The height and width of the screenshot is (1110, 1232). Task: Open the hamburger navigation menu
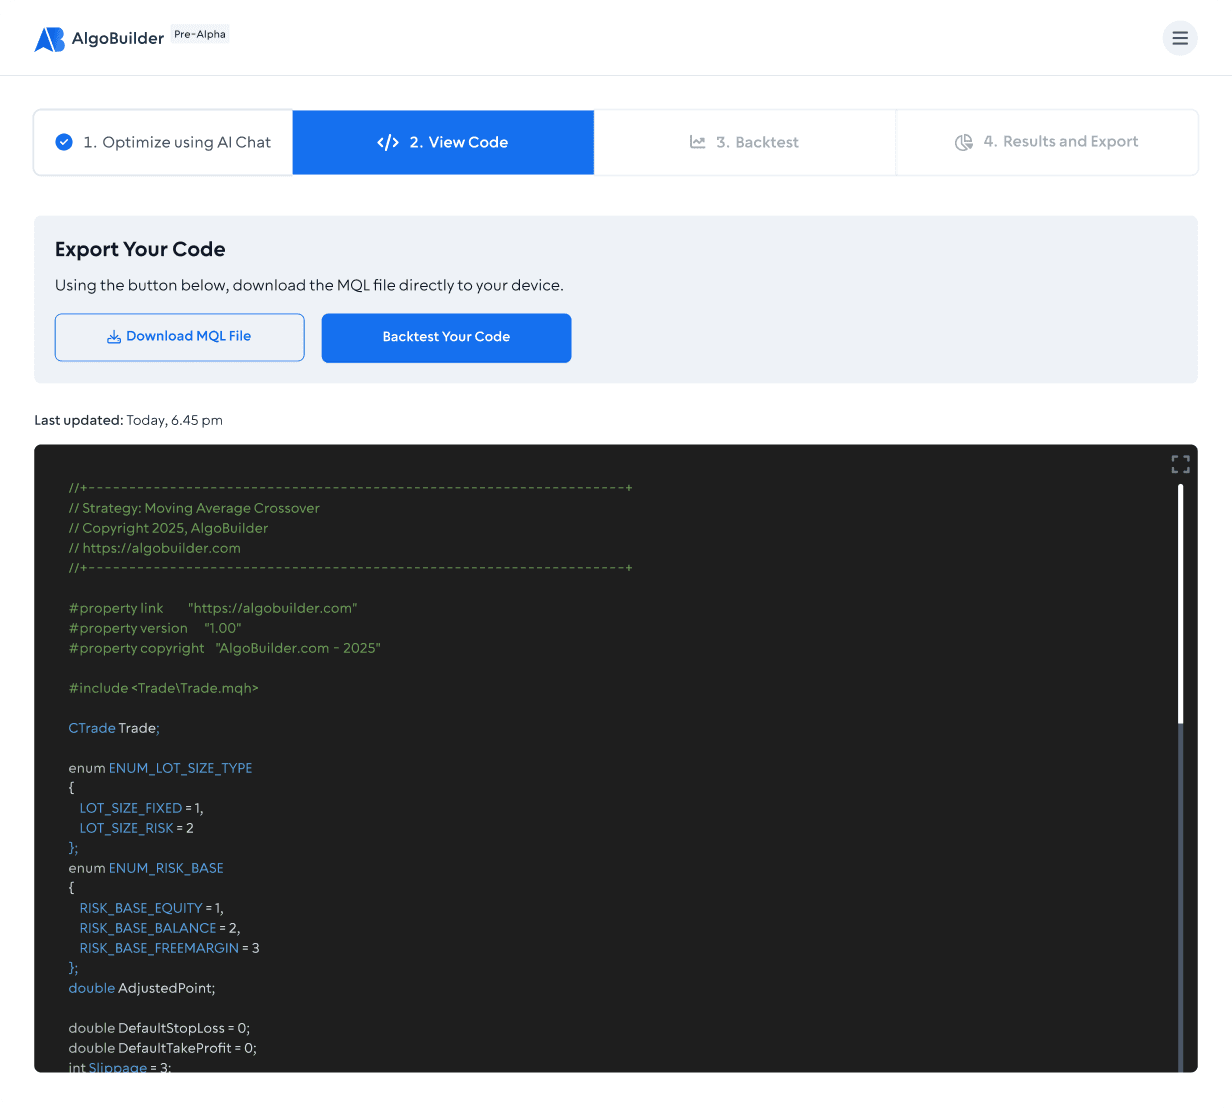click(1180, 38)
